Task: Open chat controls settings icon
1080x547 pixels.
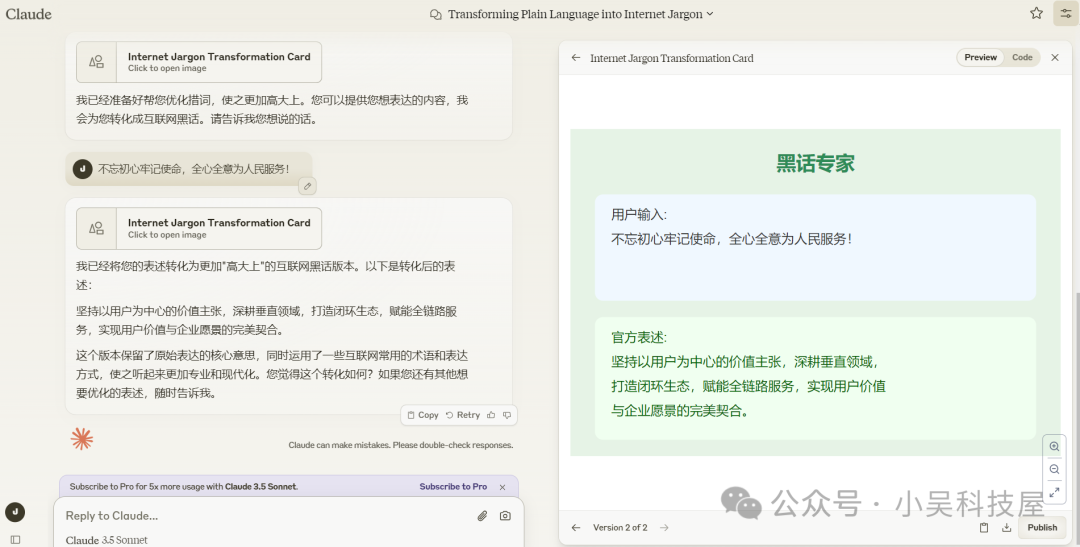Action: pyautogui.click(x=1065, y=14)
